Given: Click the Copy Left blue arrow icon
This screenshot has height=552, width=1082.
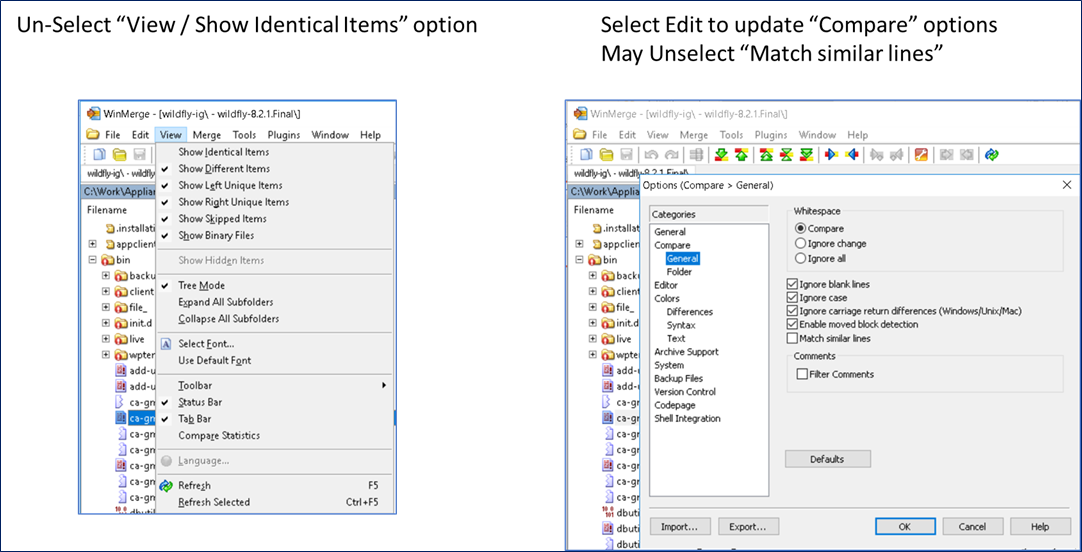Looking at the screenshot, I should click(852, 154).
